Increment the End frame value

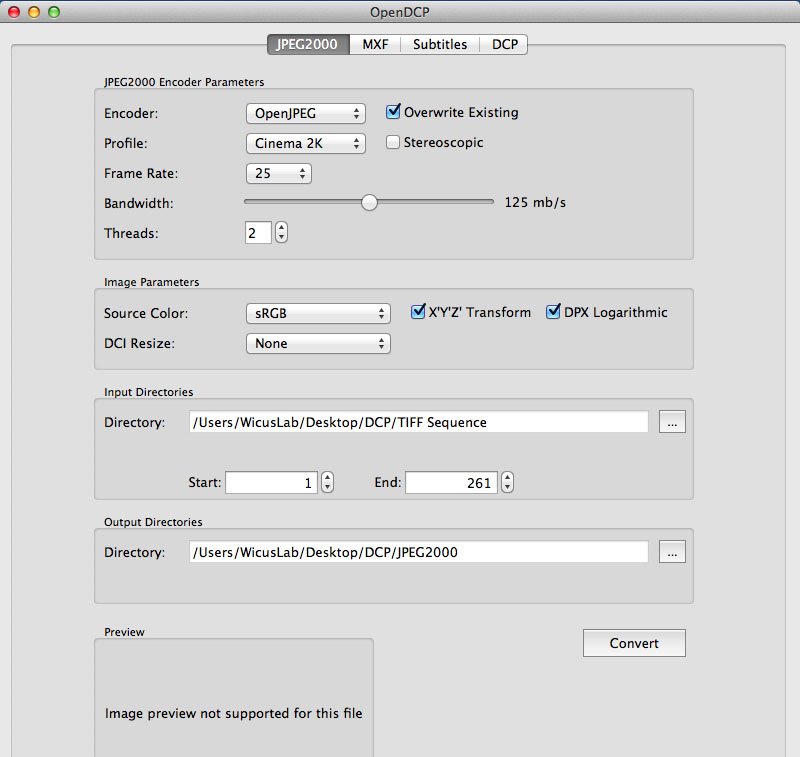point(507,477)
